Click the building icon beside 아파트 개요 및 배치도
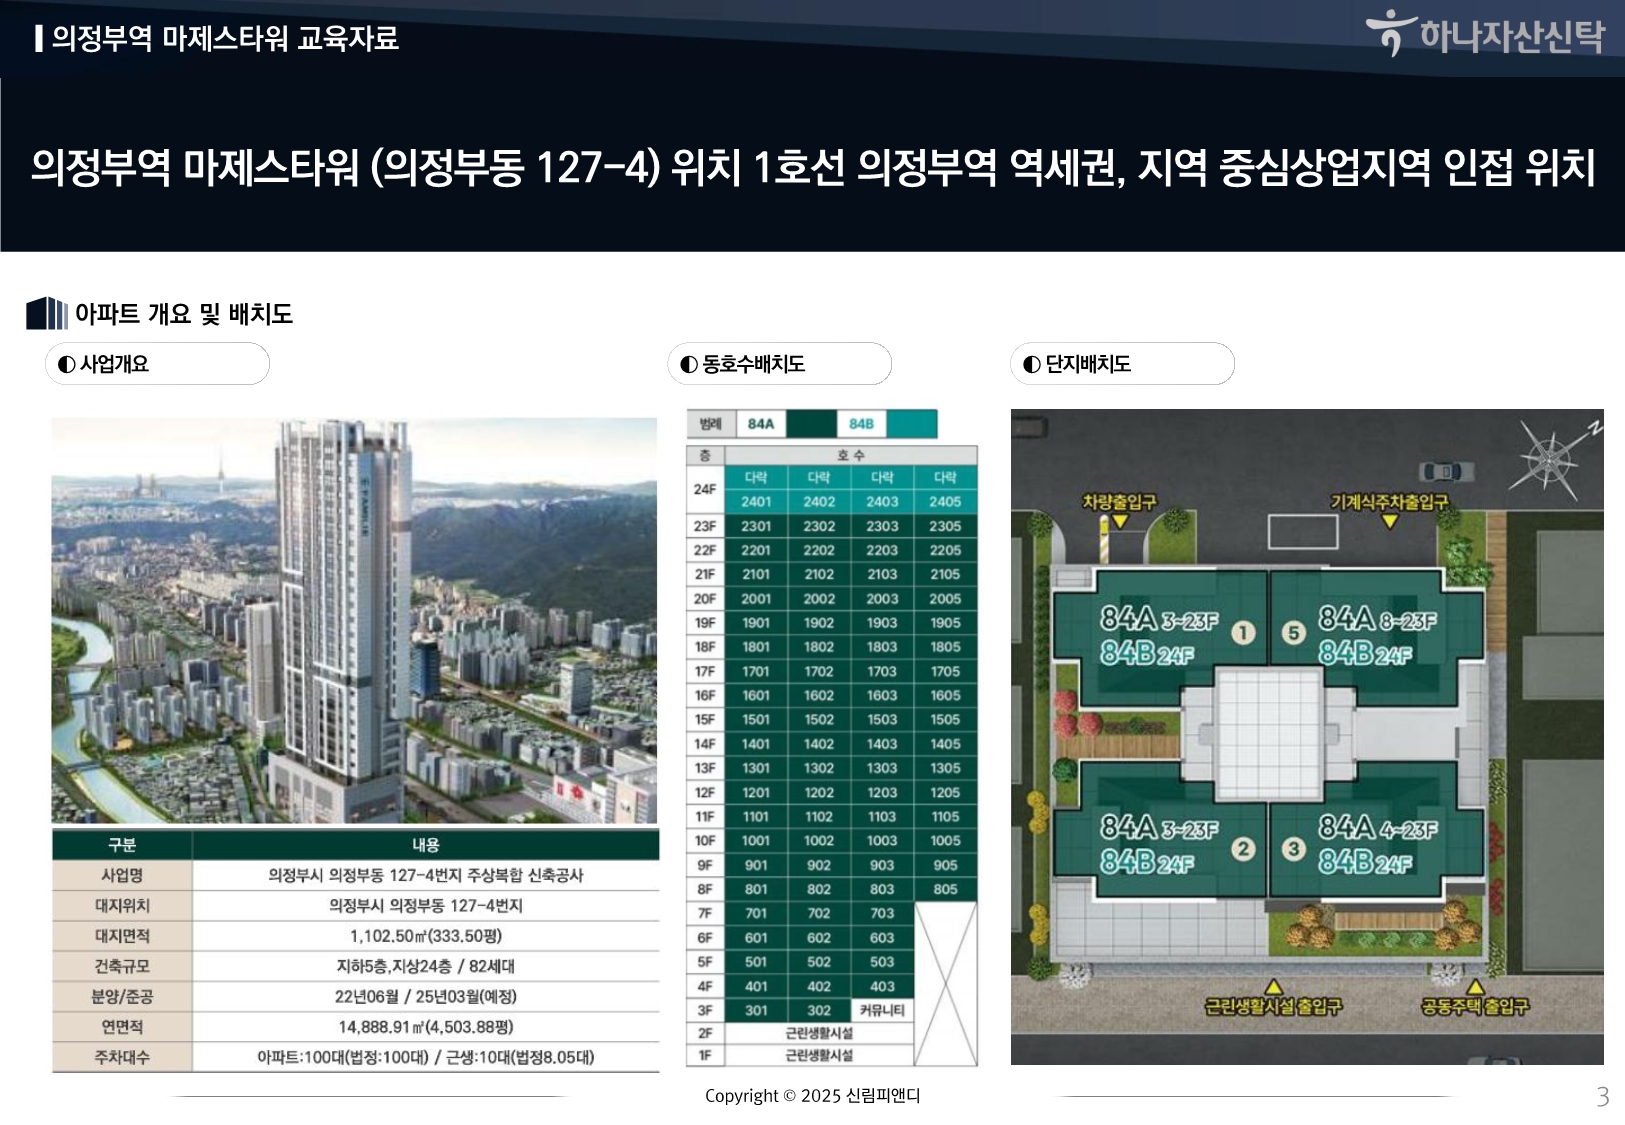 (x=47, y=313)
